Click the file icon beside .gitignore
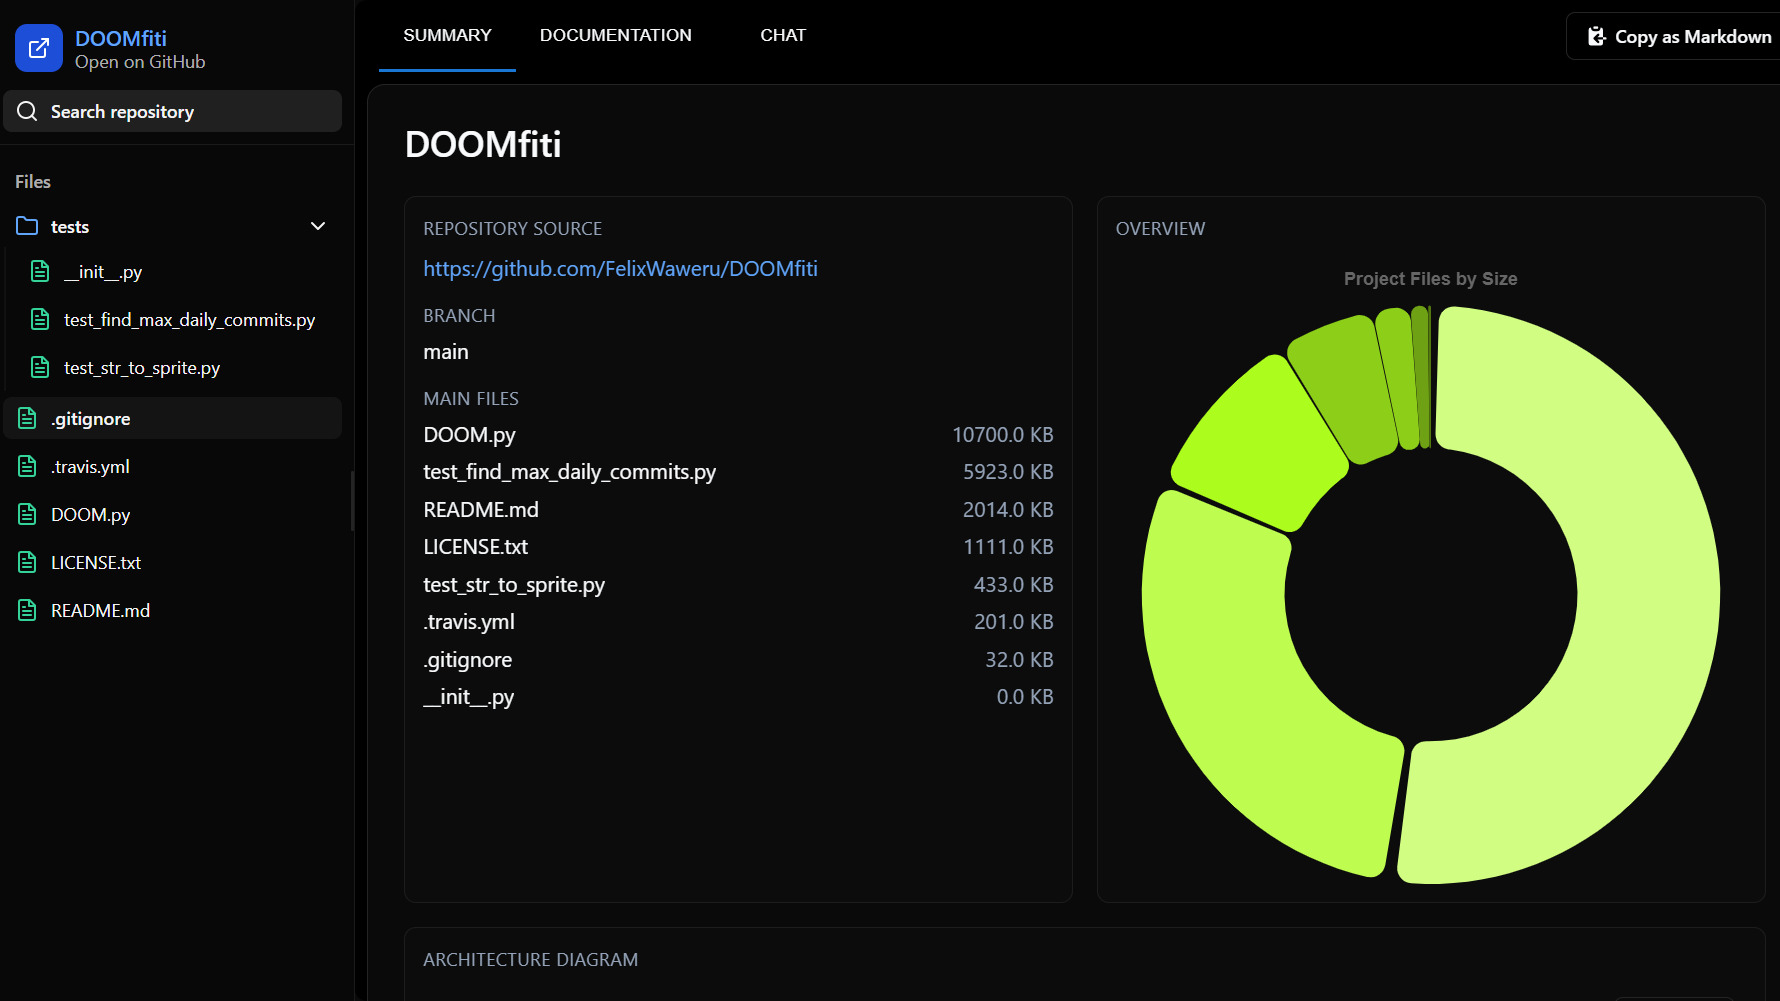The width and height of the screenshot is (1780, 1001). 27,418
